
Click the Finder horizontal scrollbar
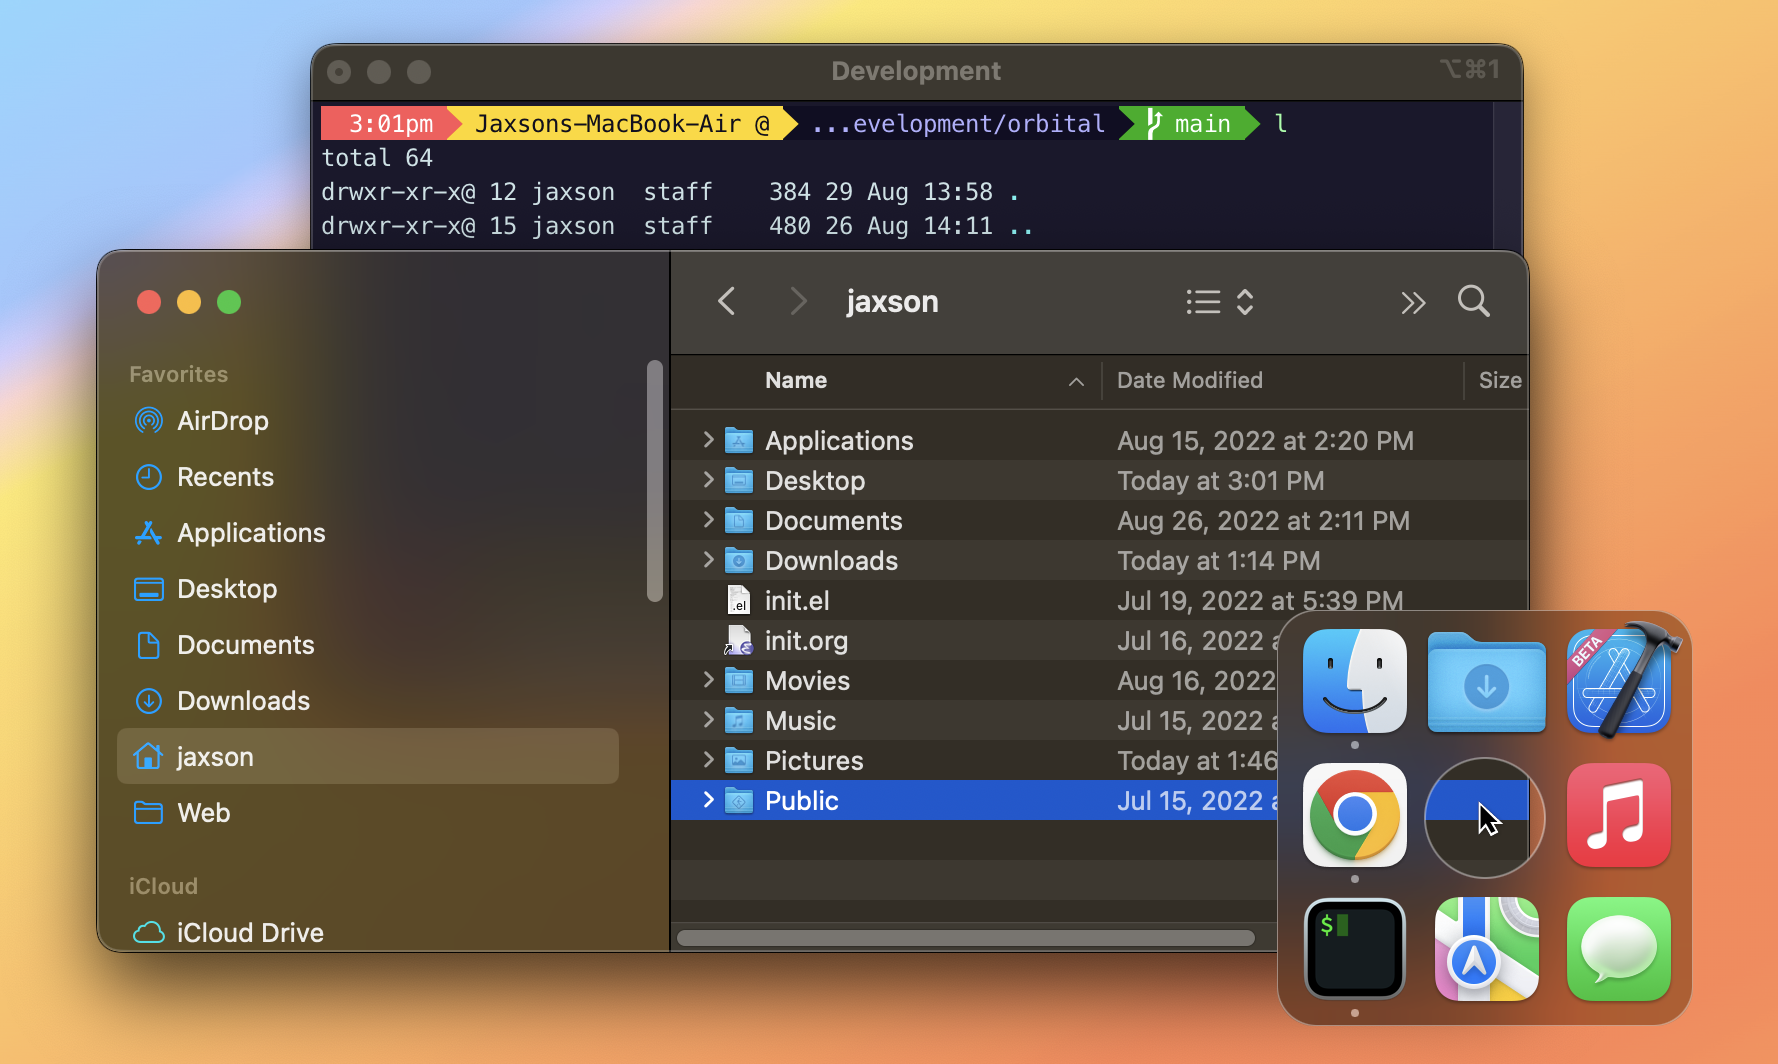pyautogui.click(x=966, y=938)
